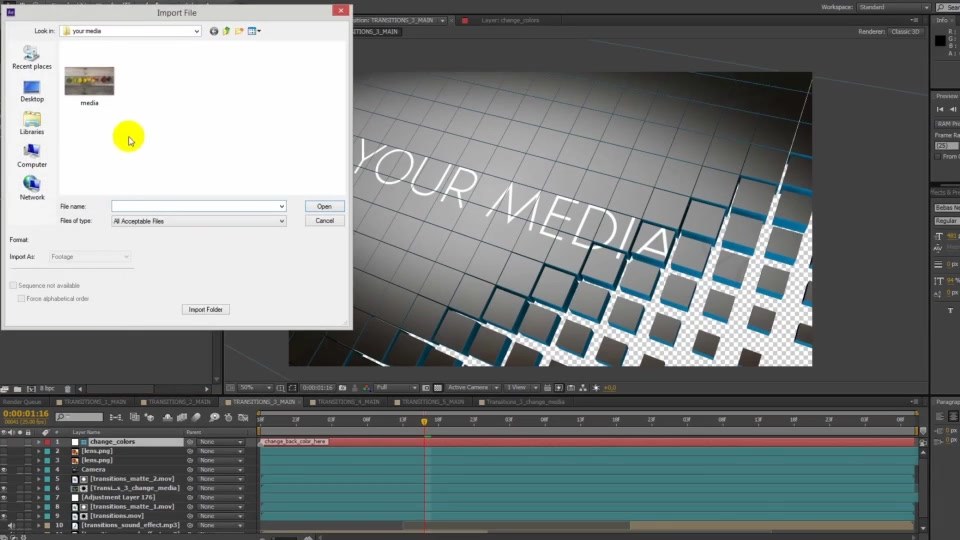
Task: Go up one level using folder-up icon
Action: (226, 31)
